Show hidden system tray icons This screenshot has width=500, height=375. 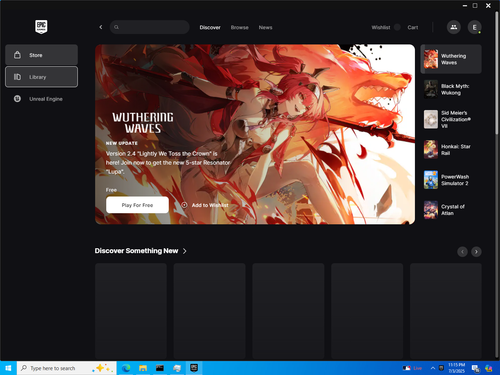[433, 368]
